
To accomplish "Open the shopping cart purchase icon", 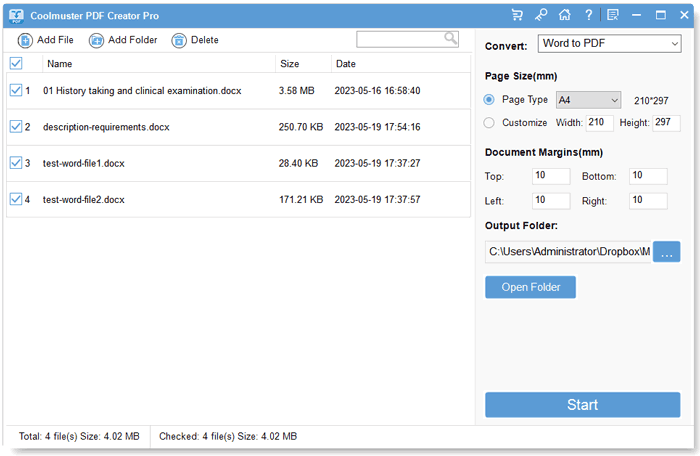I will pos(517,15).
